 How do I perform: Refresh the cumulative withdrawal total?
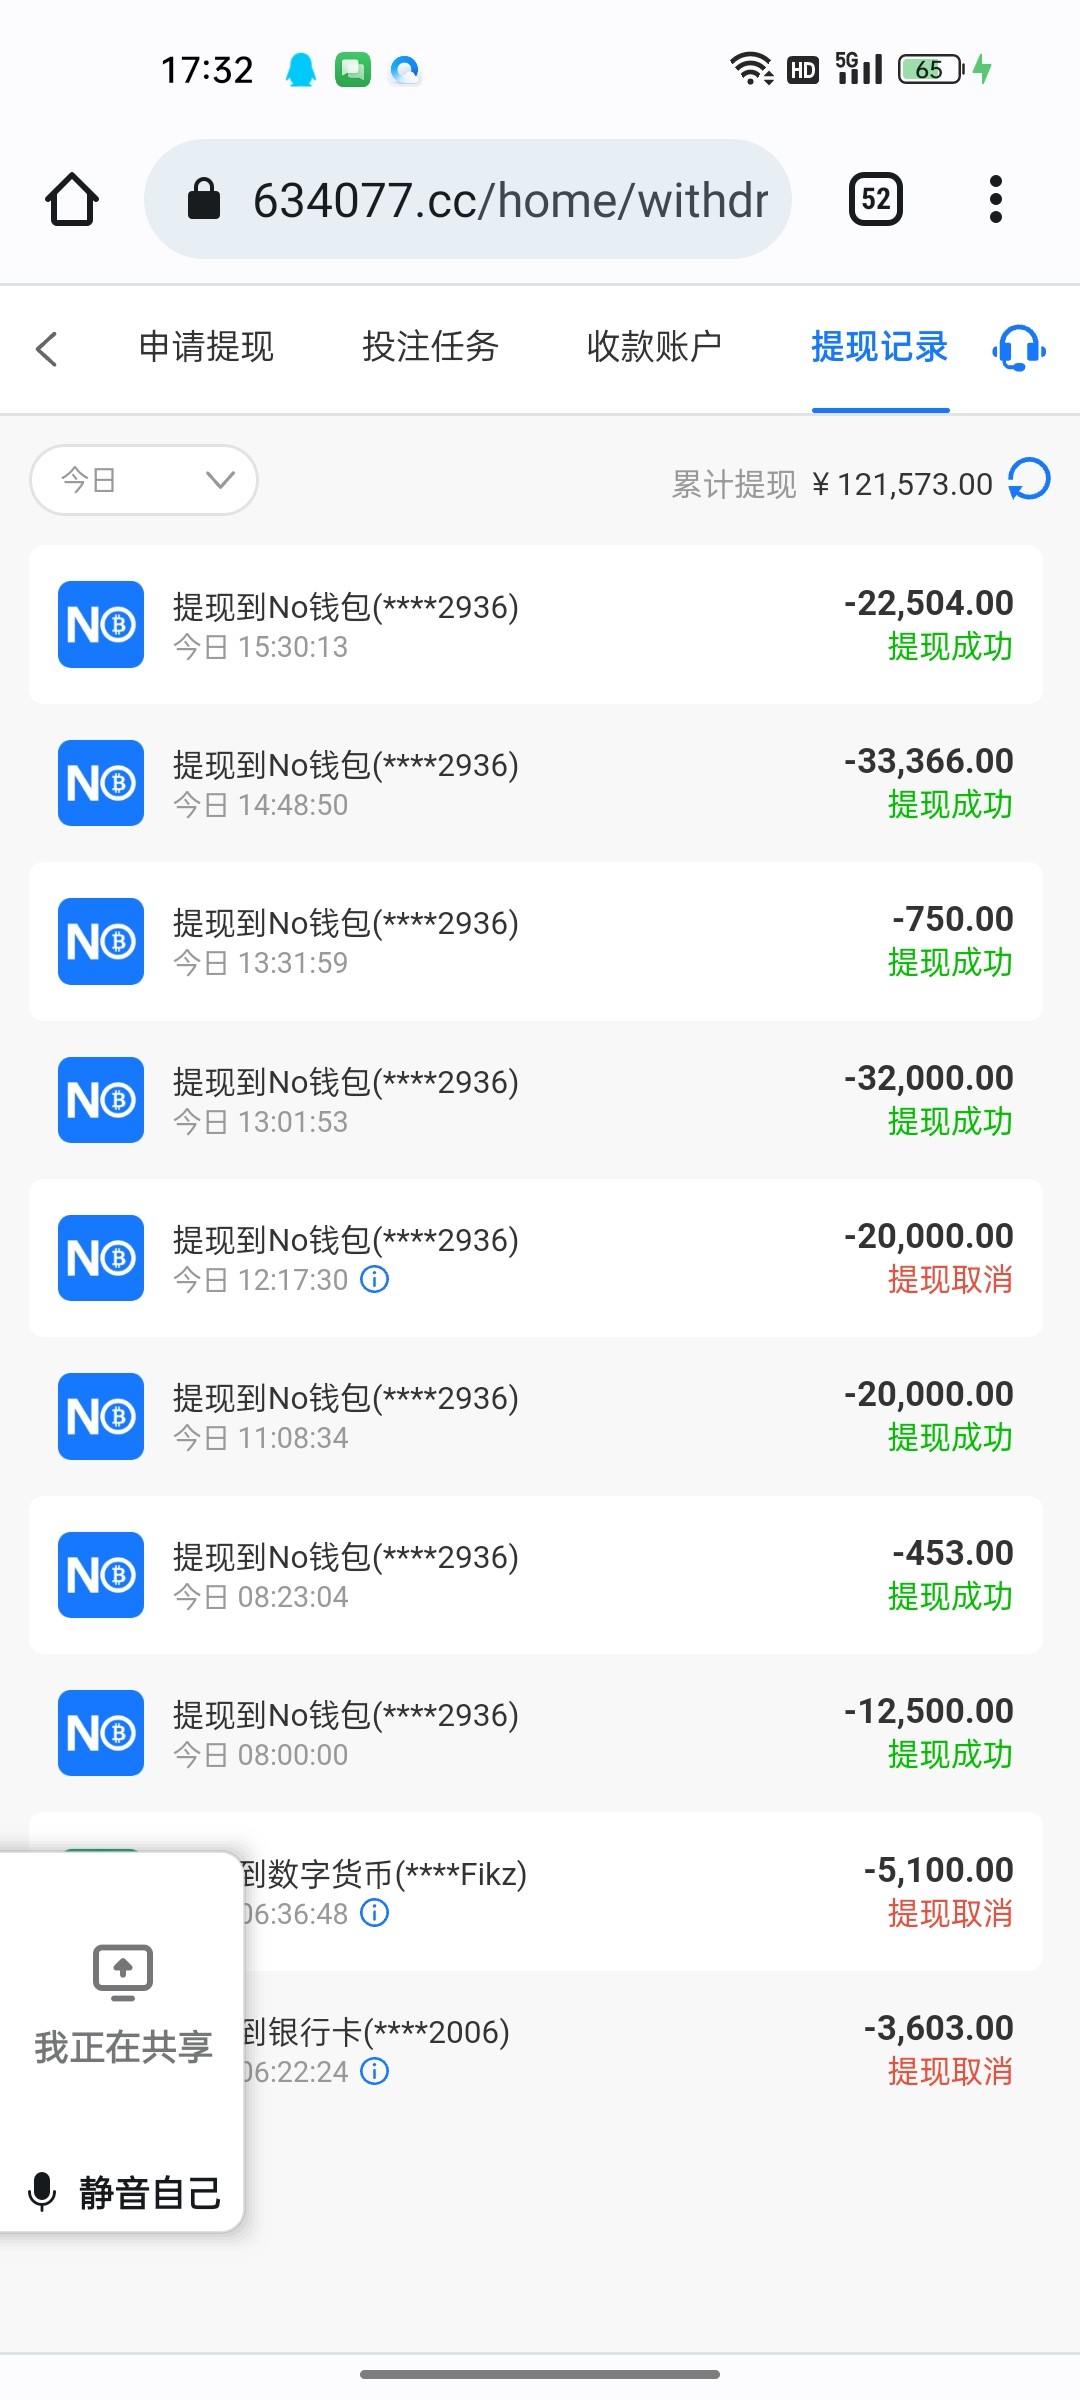pos(1030,479)
